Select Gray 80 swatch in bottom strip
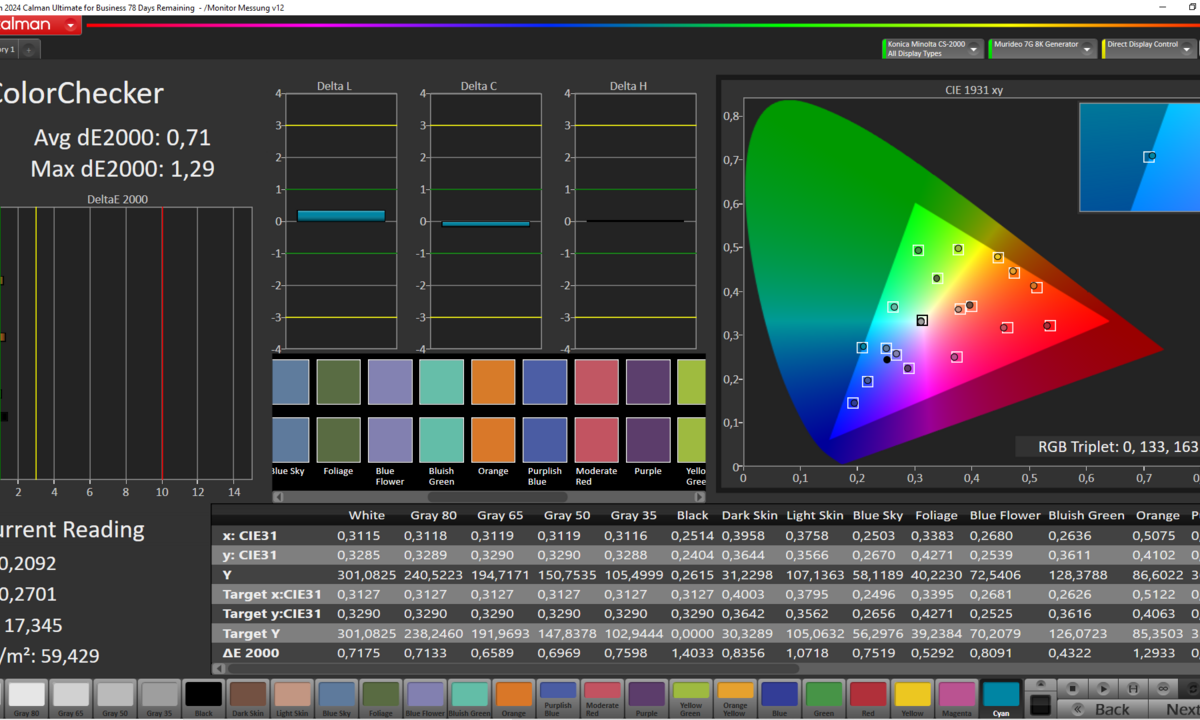Viewport: 1200px width, 720px height. [x=26, y=699]
